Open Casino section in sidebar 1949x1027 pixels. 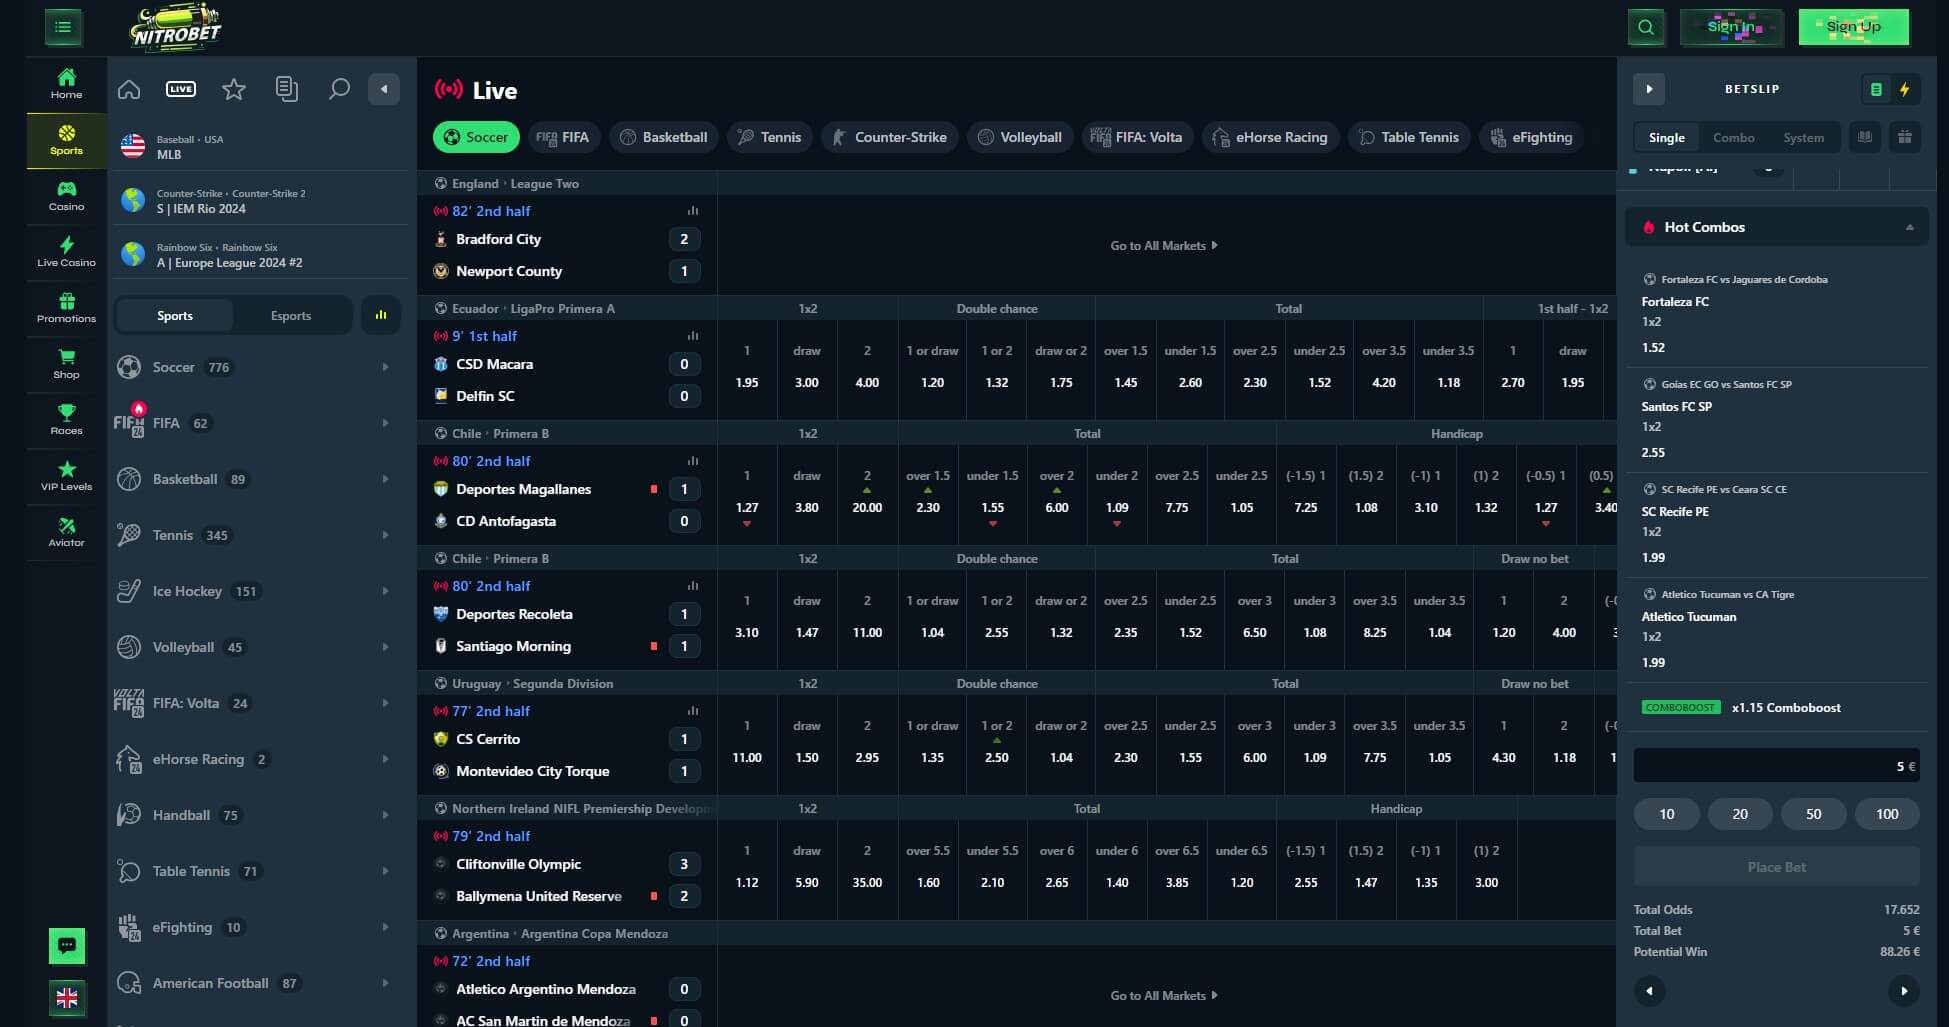tap(66, 196)
